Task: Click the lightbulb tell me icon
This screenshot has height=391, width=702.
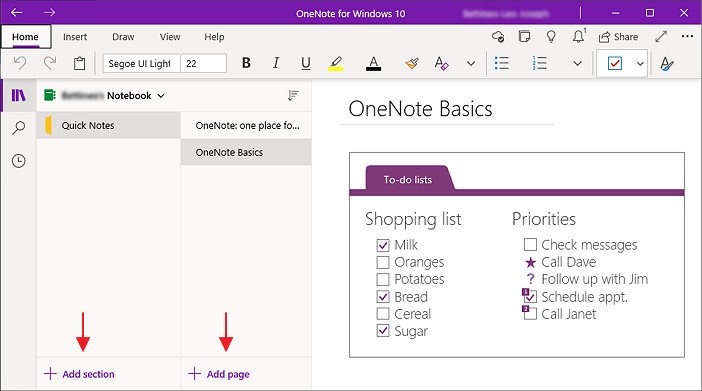Action: [x=551, y=37]
